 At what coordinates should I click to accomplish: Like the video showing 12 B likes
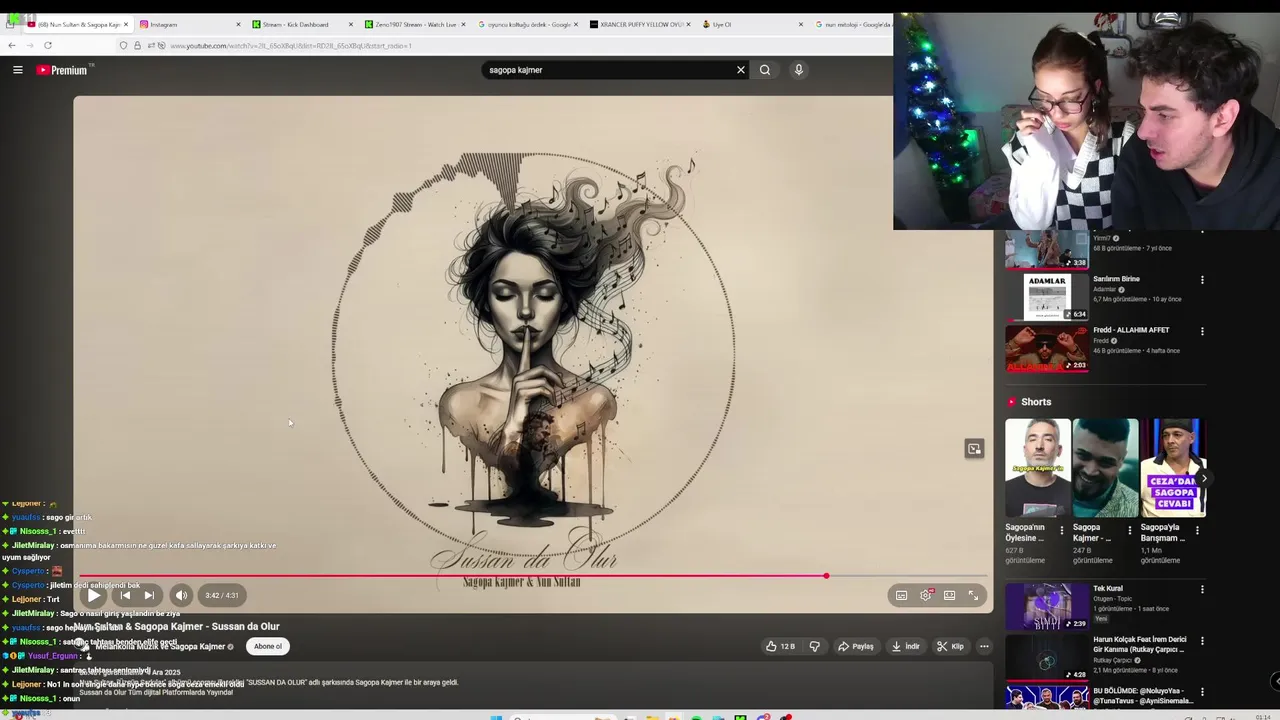tap(780, 646)
